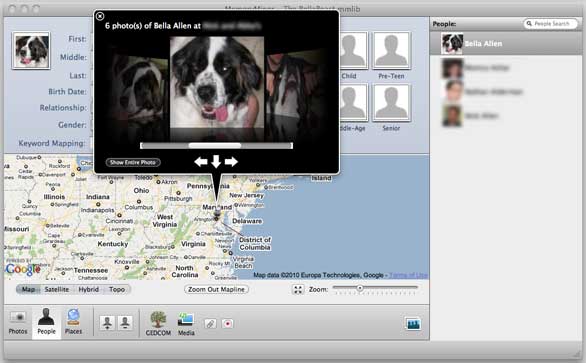Viewport: 586px width, 363px height.
Task: Click Zoom Out Mapline button
Action: click(216, 289)
